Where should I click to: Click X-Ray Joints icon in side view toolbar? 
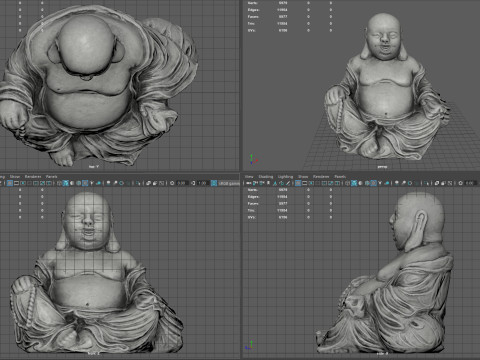450,183
